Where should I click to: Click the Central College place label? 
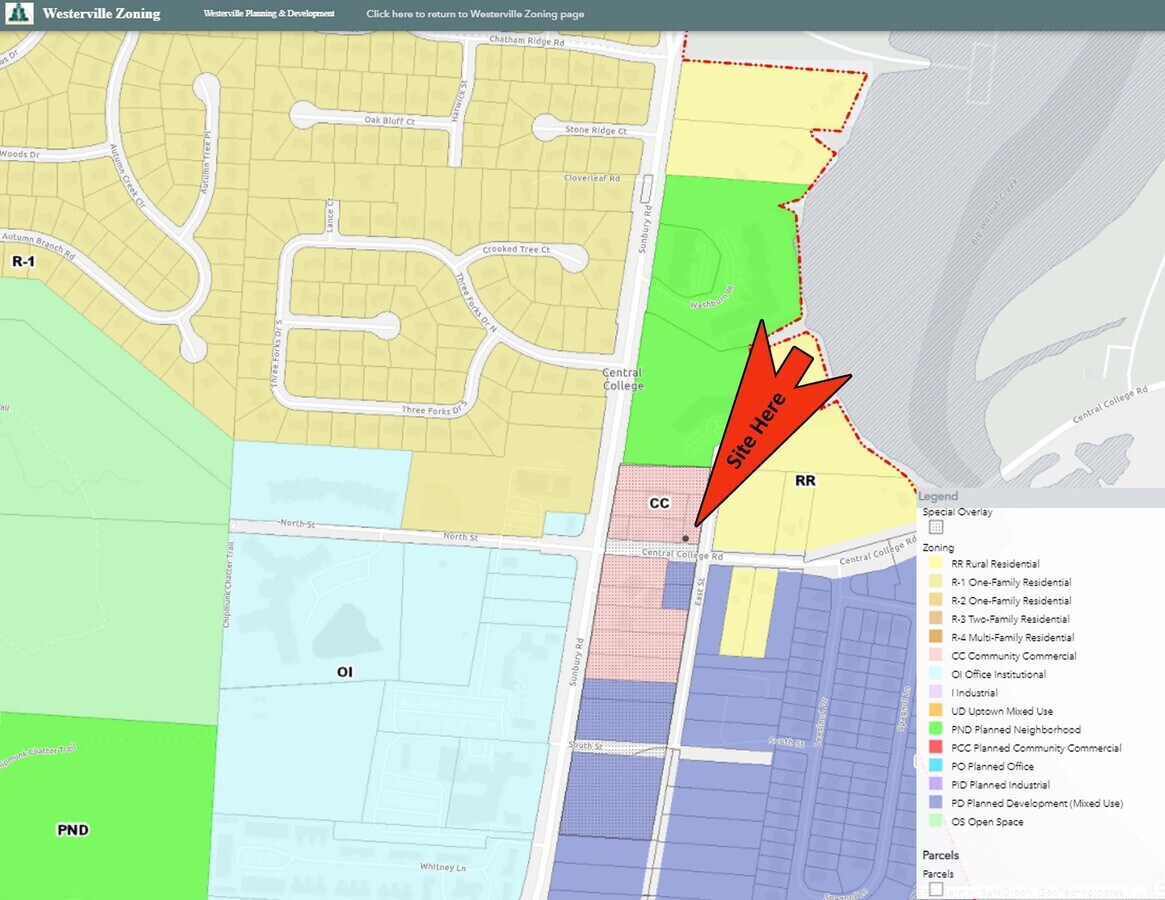[622, 379]
